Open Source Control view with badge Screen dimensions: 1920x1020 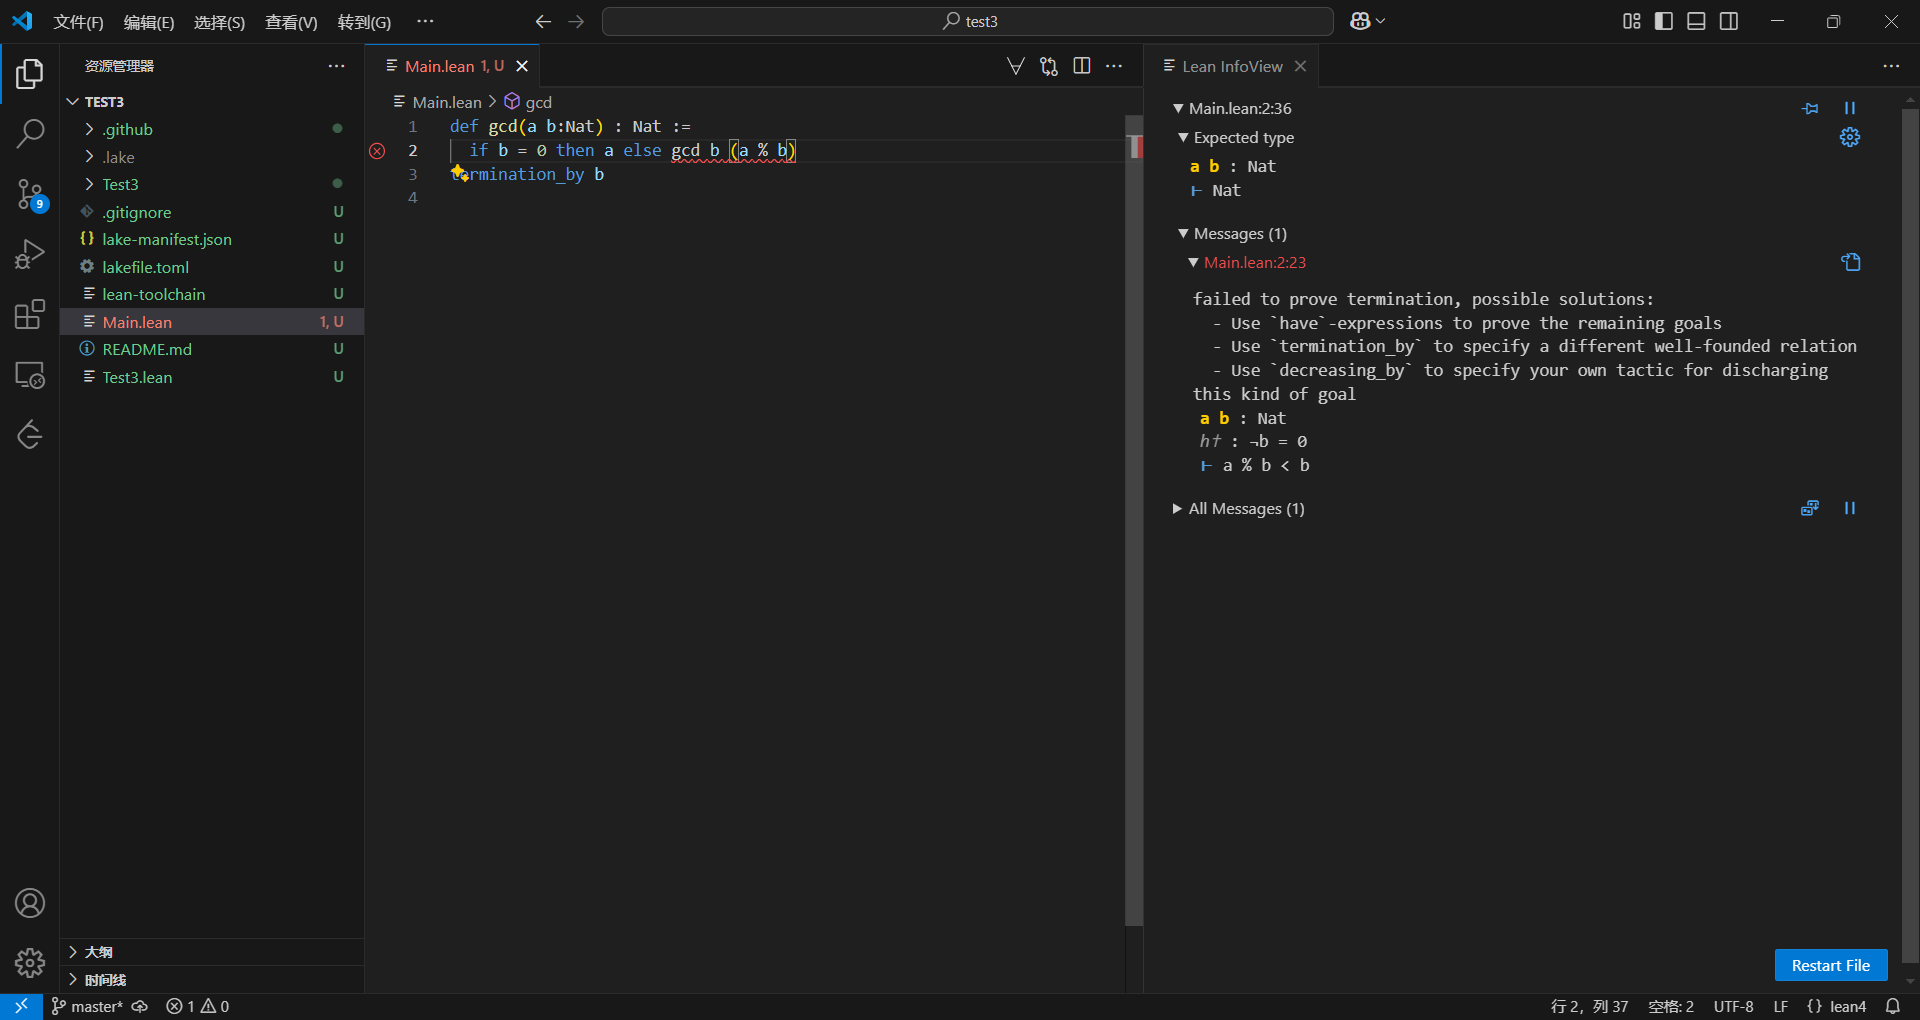coord(30,194)
